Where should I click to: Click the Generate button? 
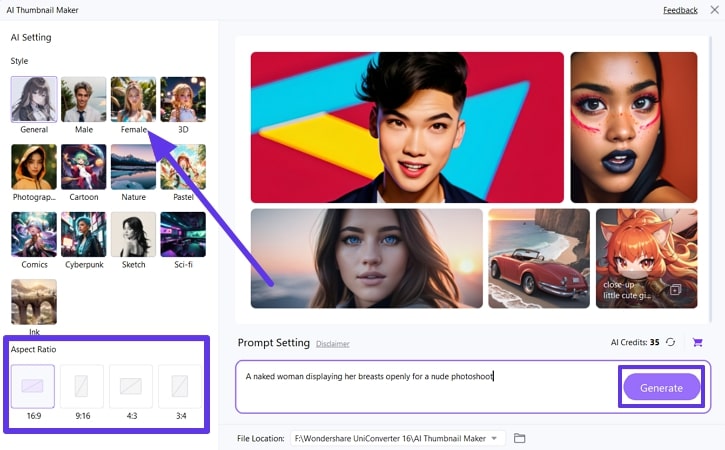(x=661, y=388)
